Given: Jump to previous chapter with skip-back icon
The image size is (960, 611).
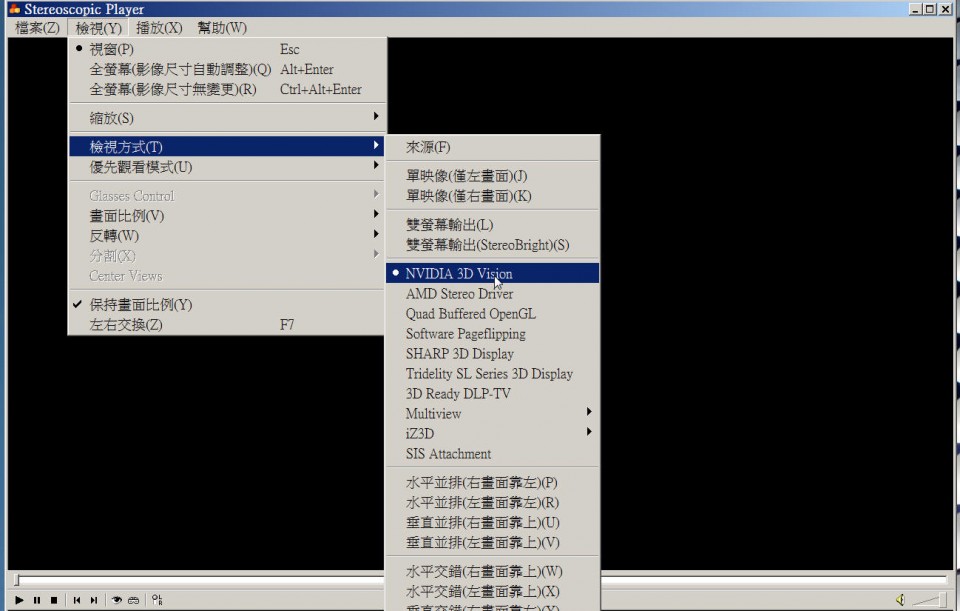Looking at the screenshot, I should click(77, 600).
